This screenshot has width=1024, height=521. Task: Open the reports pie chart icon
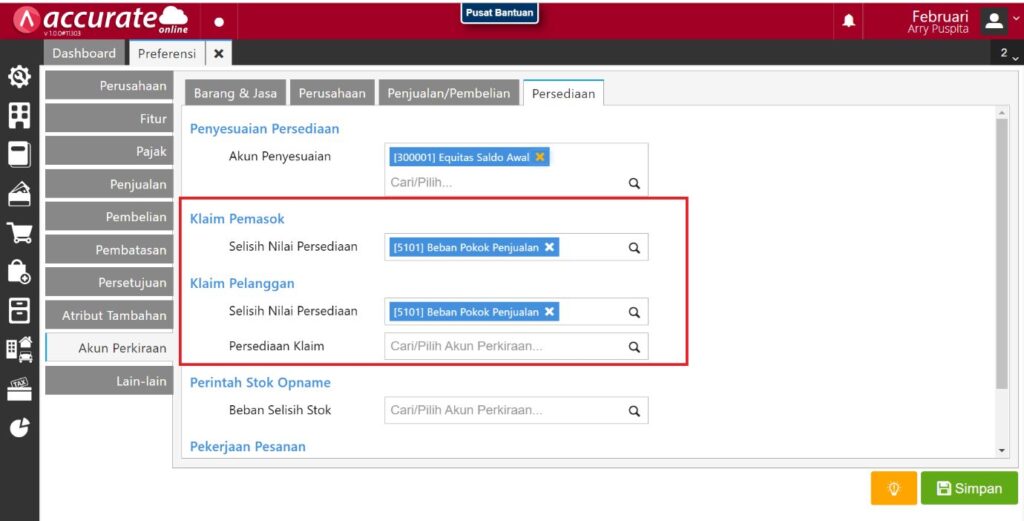click(x=19, y=428)
